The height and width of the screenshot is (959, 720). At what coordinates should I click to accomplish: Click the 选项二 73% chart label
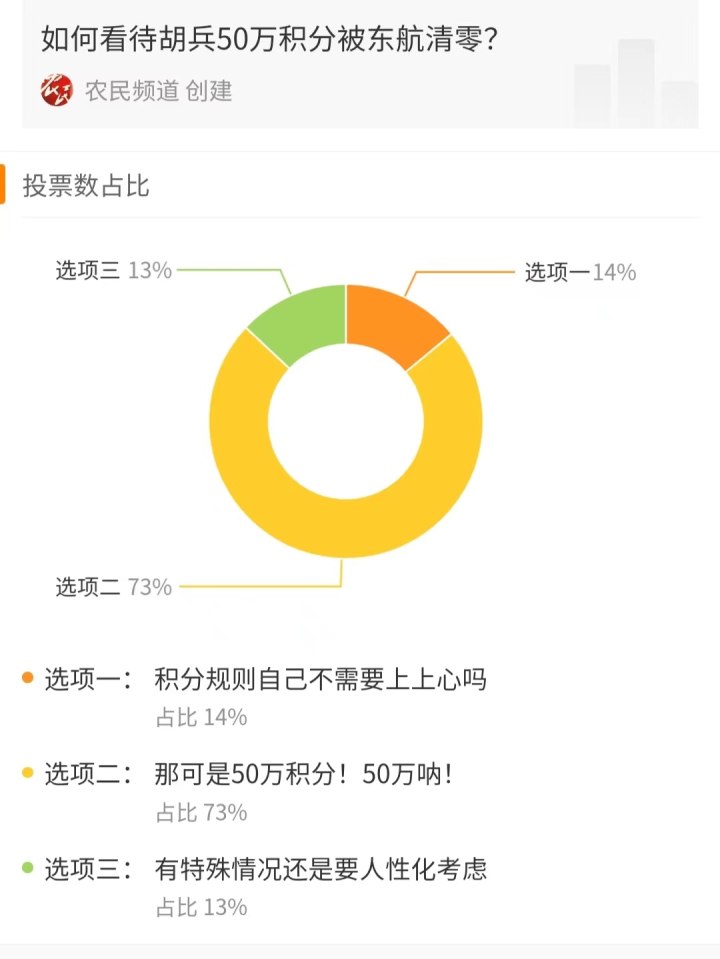pos(114,587)
